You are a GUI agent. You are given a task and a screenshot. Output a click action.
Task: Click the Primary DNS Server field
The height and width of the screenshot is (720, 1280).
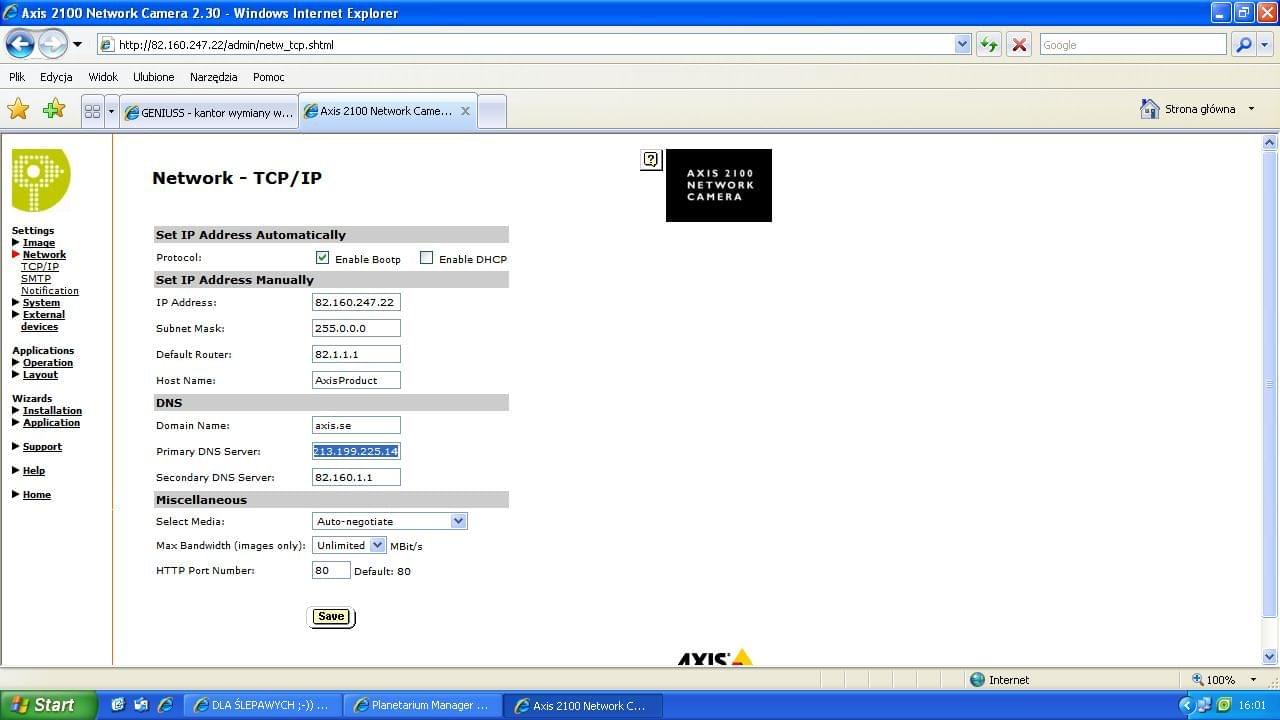coord(356,451)
